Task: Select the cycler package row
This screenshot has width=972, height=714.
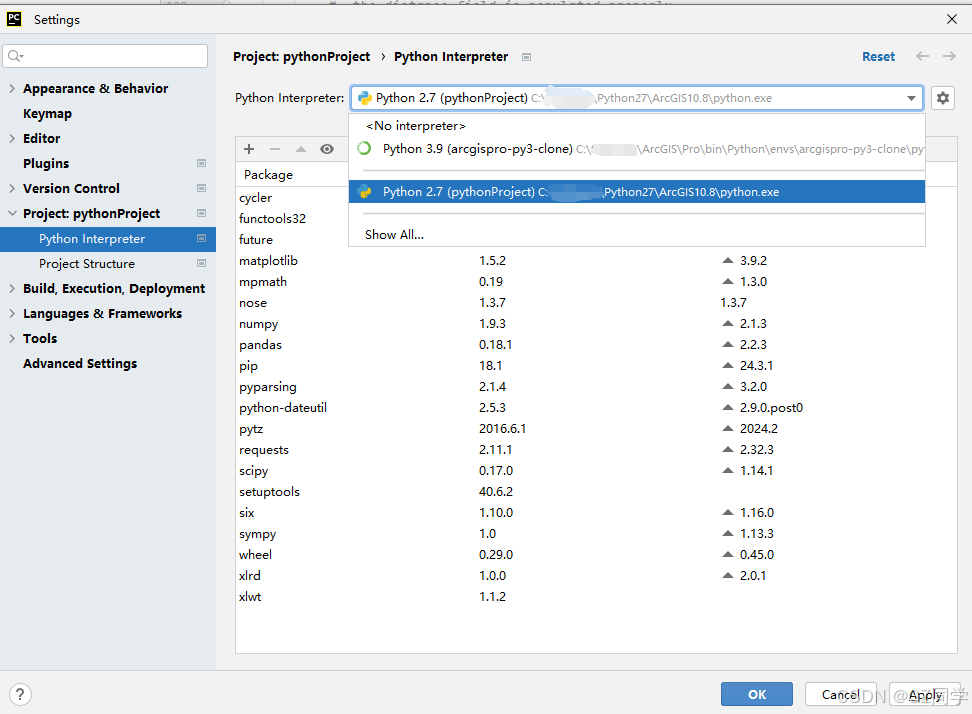Action: 292,198
